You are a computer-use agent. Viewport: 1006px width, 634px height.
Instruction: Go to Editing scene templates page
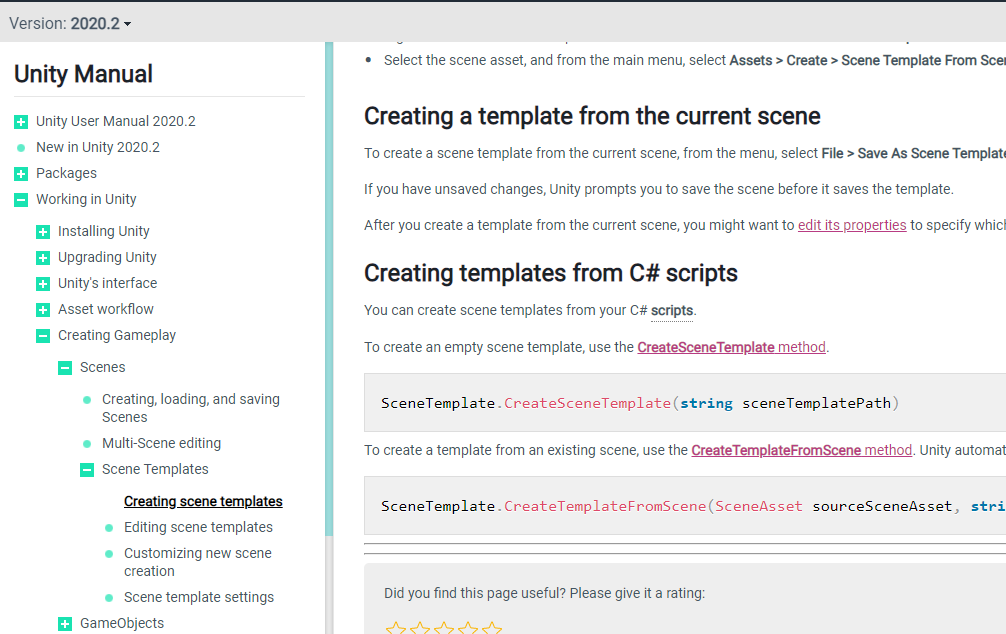pyautogui.click(x=198, y=527)
